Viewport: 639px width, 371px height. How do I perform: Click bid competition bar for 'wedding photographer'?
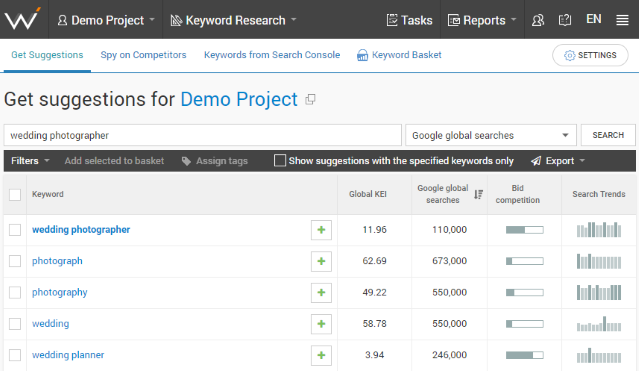click(524, 230)
